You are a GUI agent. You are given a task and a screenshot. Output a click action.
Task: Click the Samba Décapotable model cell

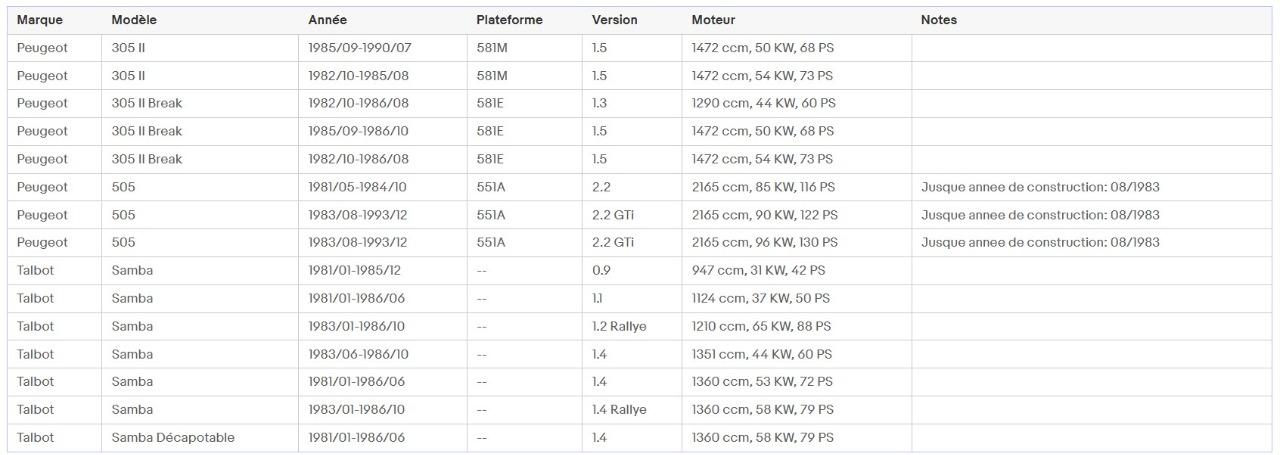173,437
